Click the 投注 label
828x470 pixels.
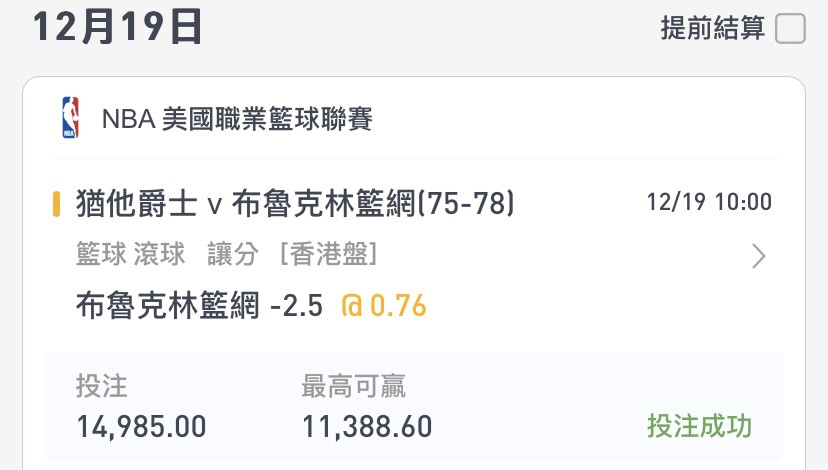[x=101, y=386]
